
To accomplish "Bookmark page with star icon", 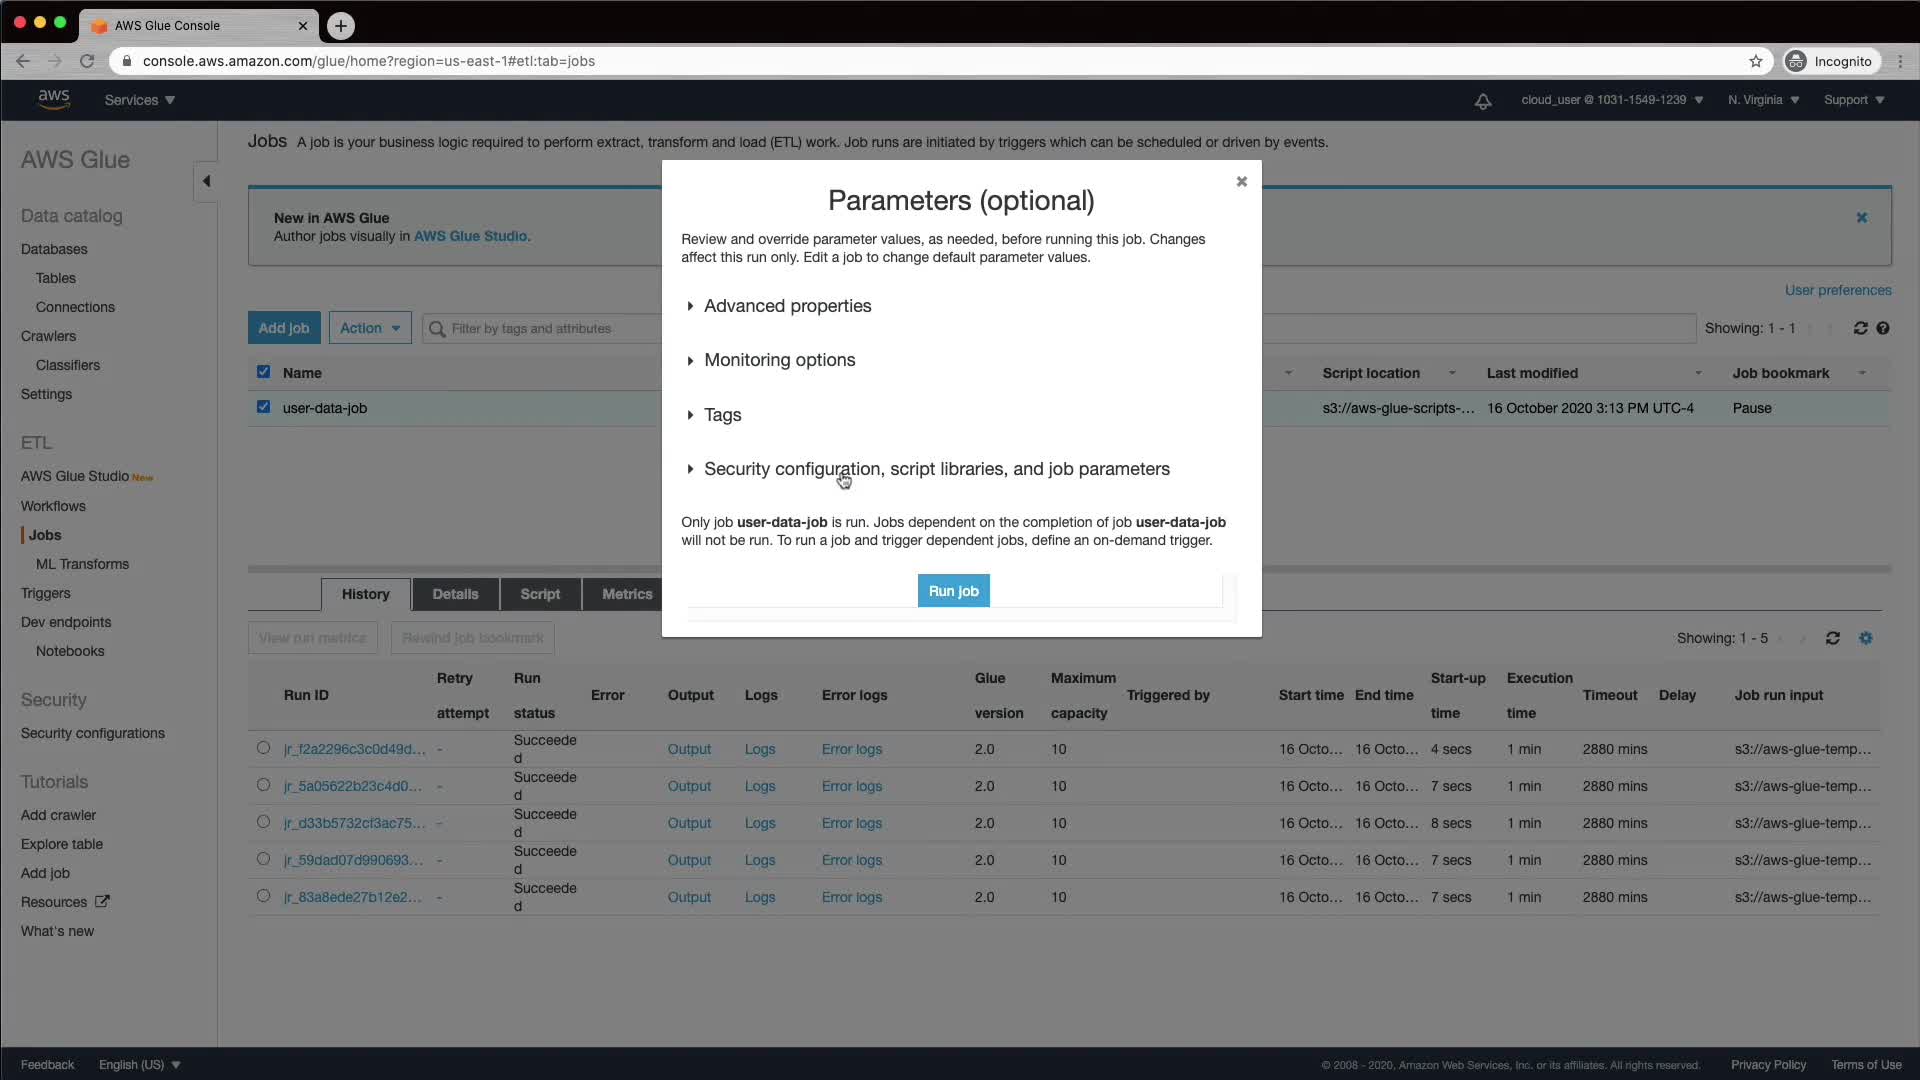I will point(1756,61).
